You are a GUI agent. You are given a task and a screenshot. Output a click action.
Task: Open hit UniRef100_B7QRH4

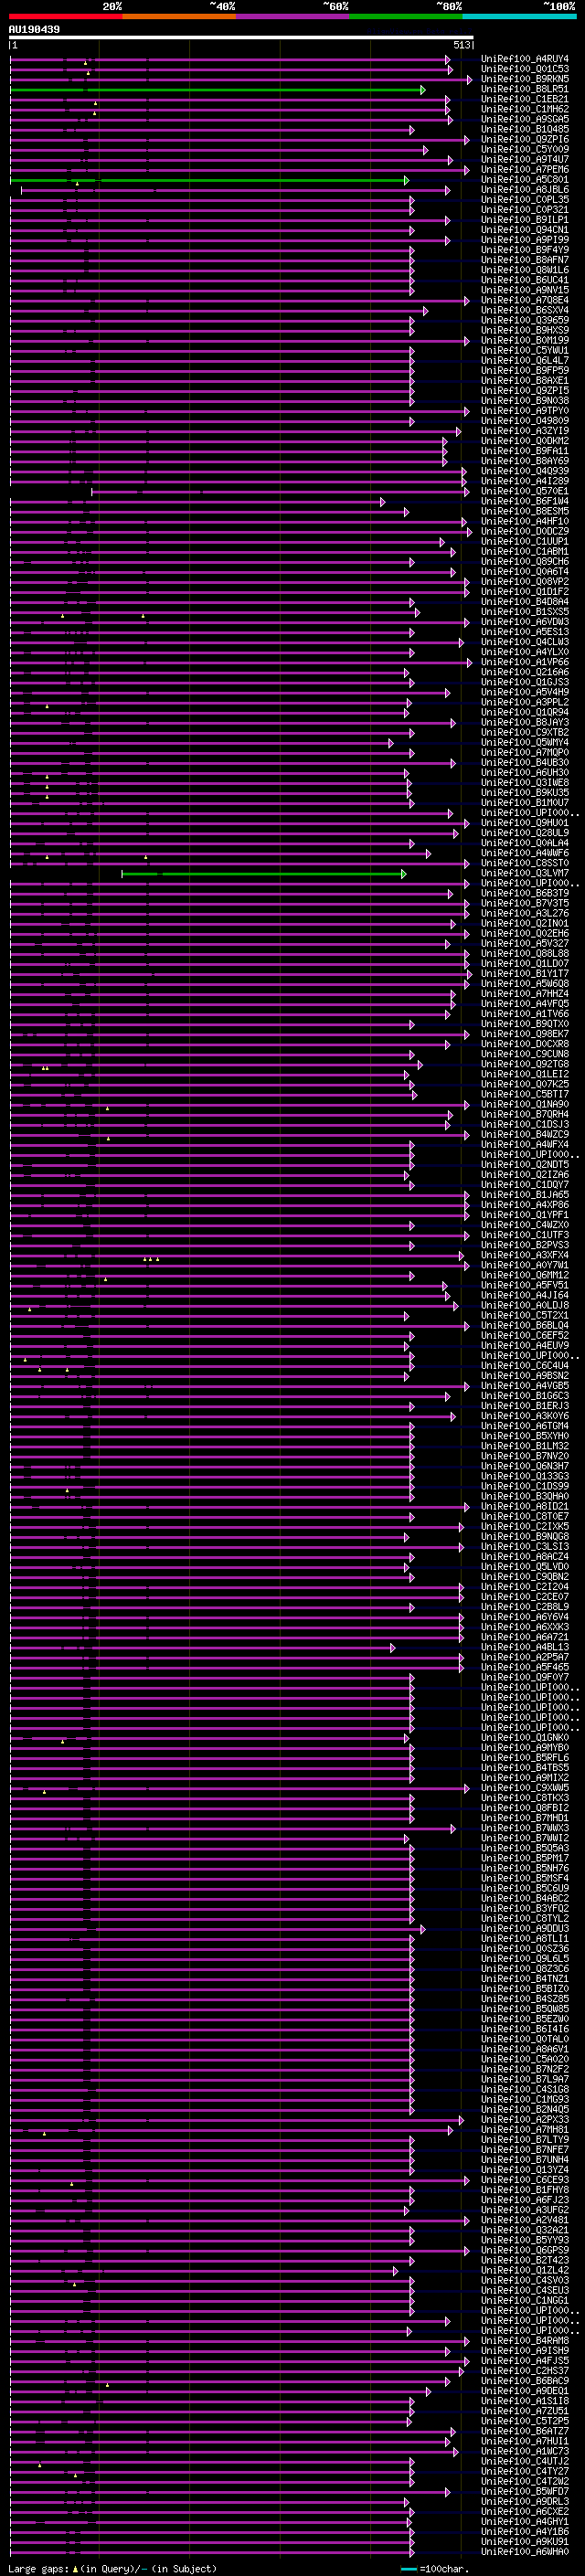coord(525,1115)
